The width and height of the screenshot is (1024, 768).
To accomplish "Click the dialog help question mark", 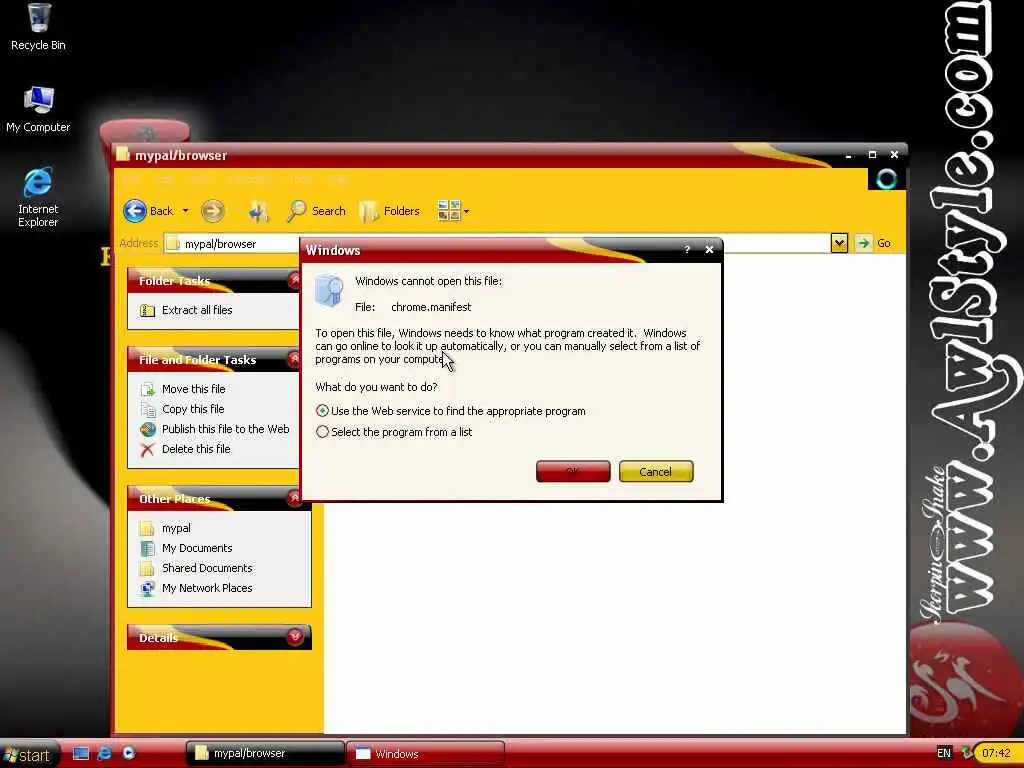I will click(687, 249).
